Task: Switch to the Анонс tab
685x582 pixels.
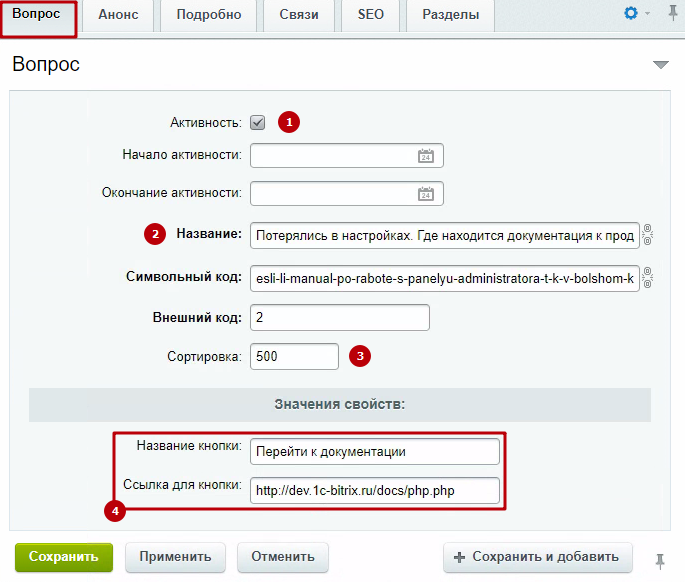Action: 118,15
